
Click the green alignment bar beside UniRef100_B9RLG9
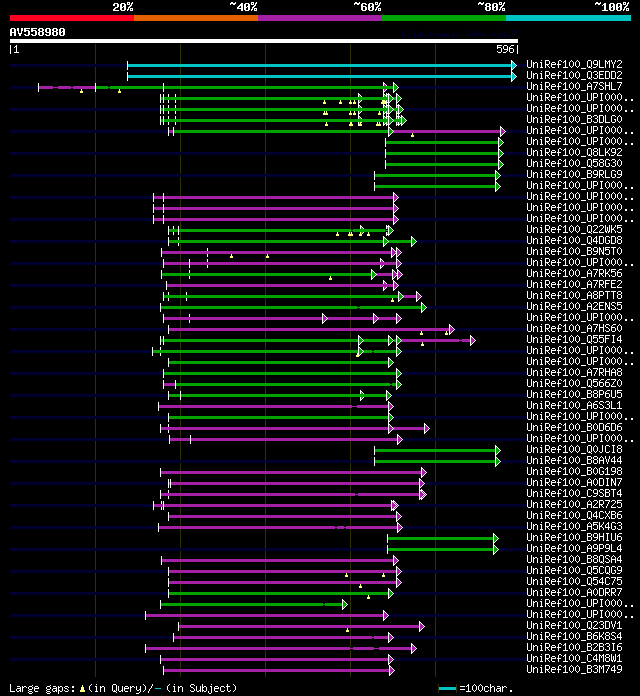(x=438, y=175)
